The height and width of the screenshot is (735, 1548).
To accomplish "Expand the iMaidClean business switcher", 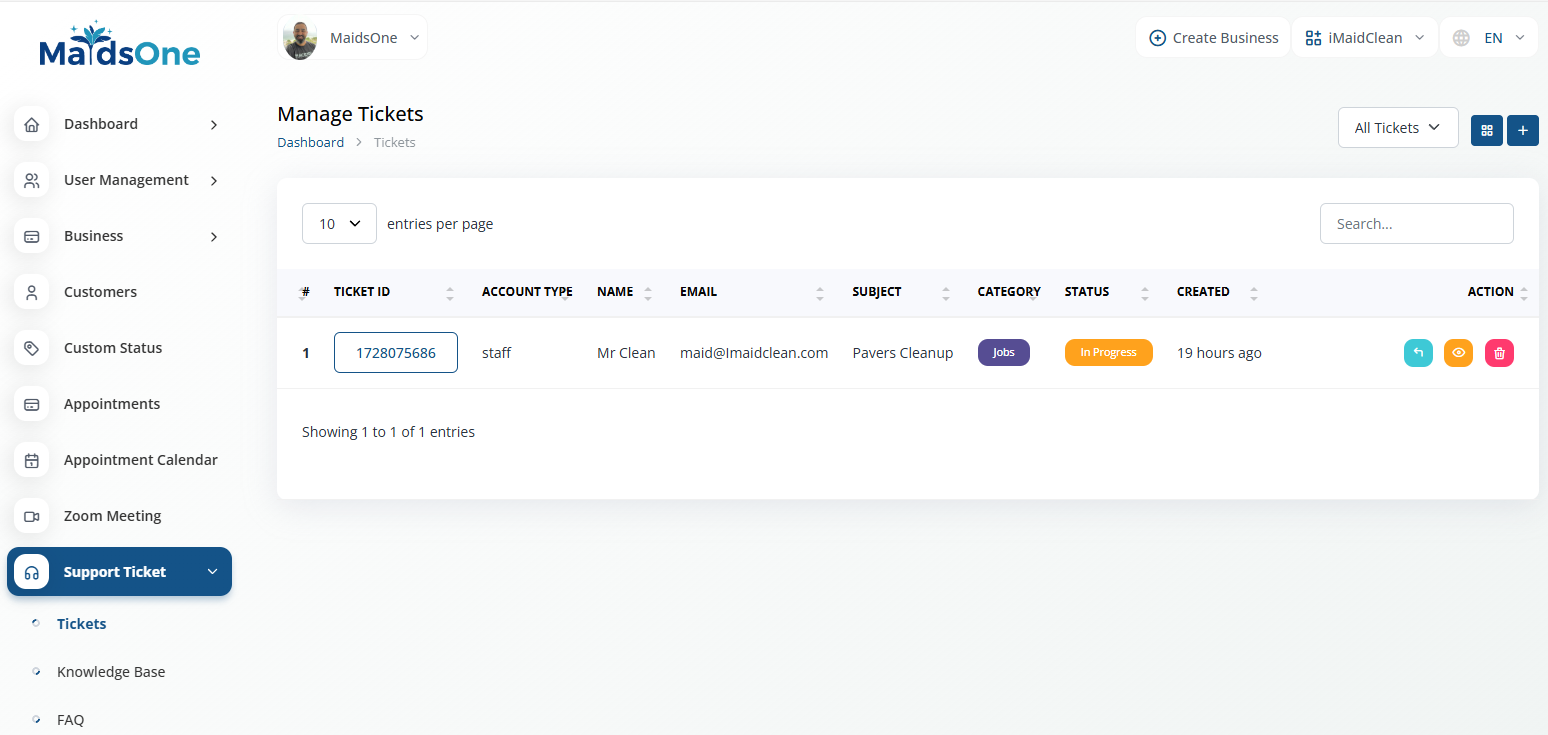I will pos(1365,38).
